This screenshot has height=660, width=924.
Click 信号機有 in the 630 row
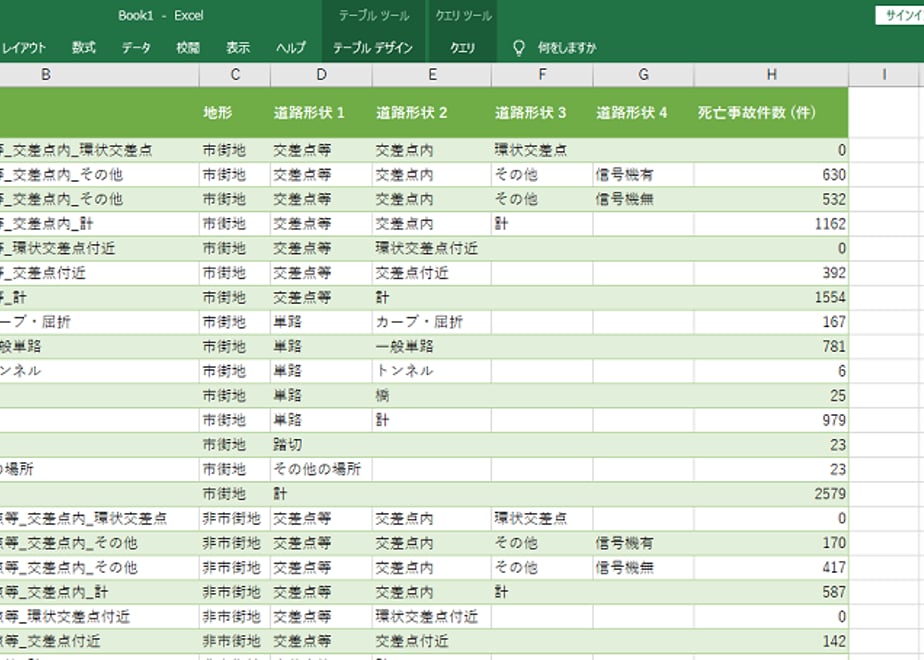[644, 175]
